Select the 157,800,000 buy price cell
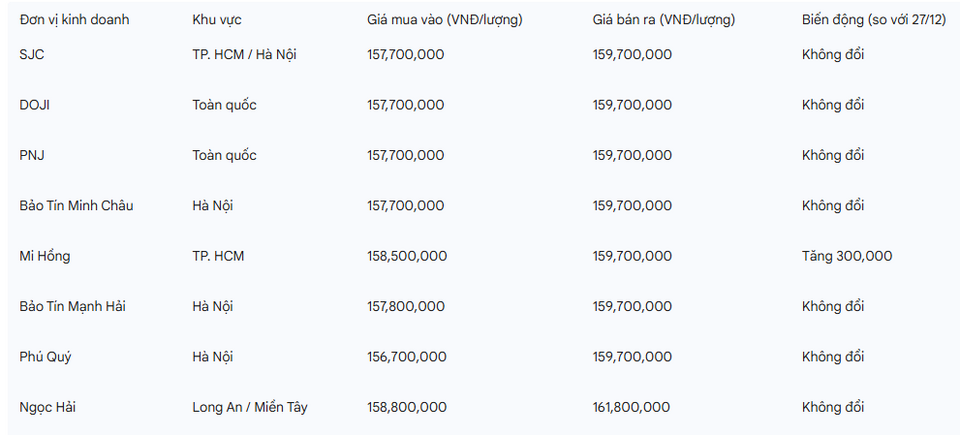960x435 pixels. pyautogui.click(x=406, y=306)
